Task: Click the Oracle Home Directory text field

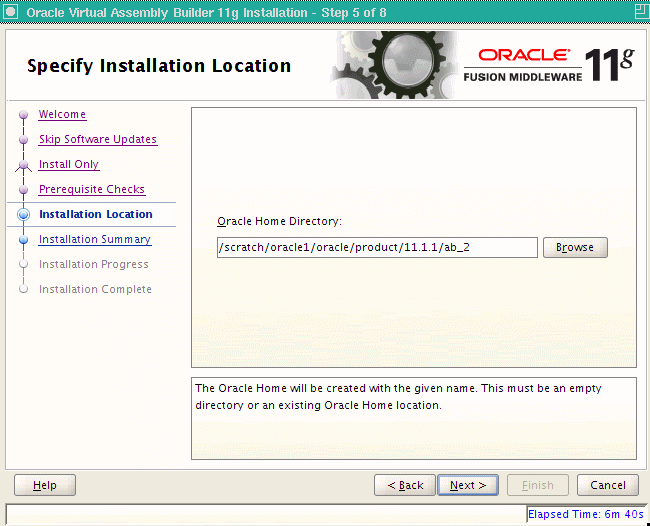Action: [377, 247]
